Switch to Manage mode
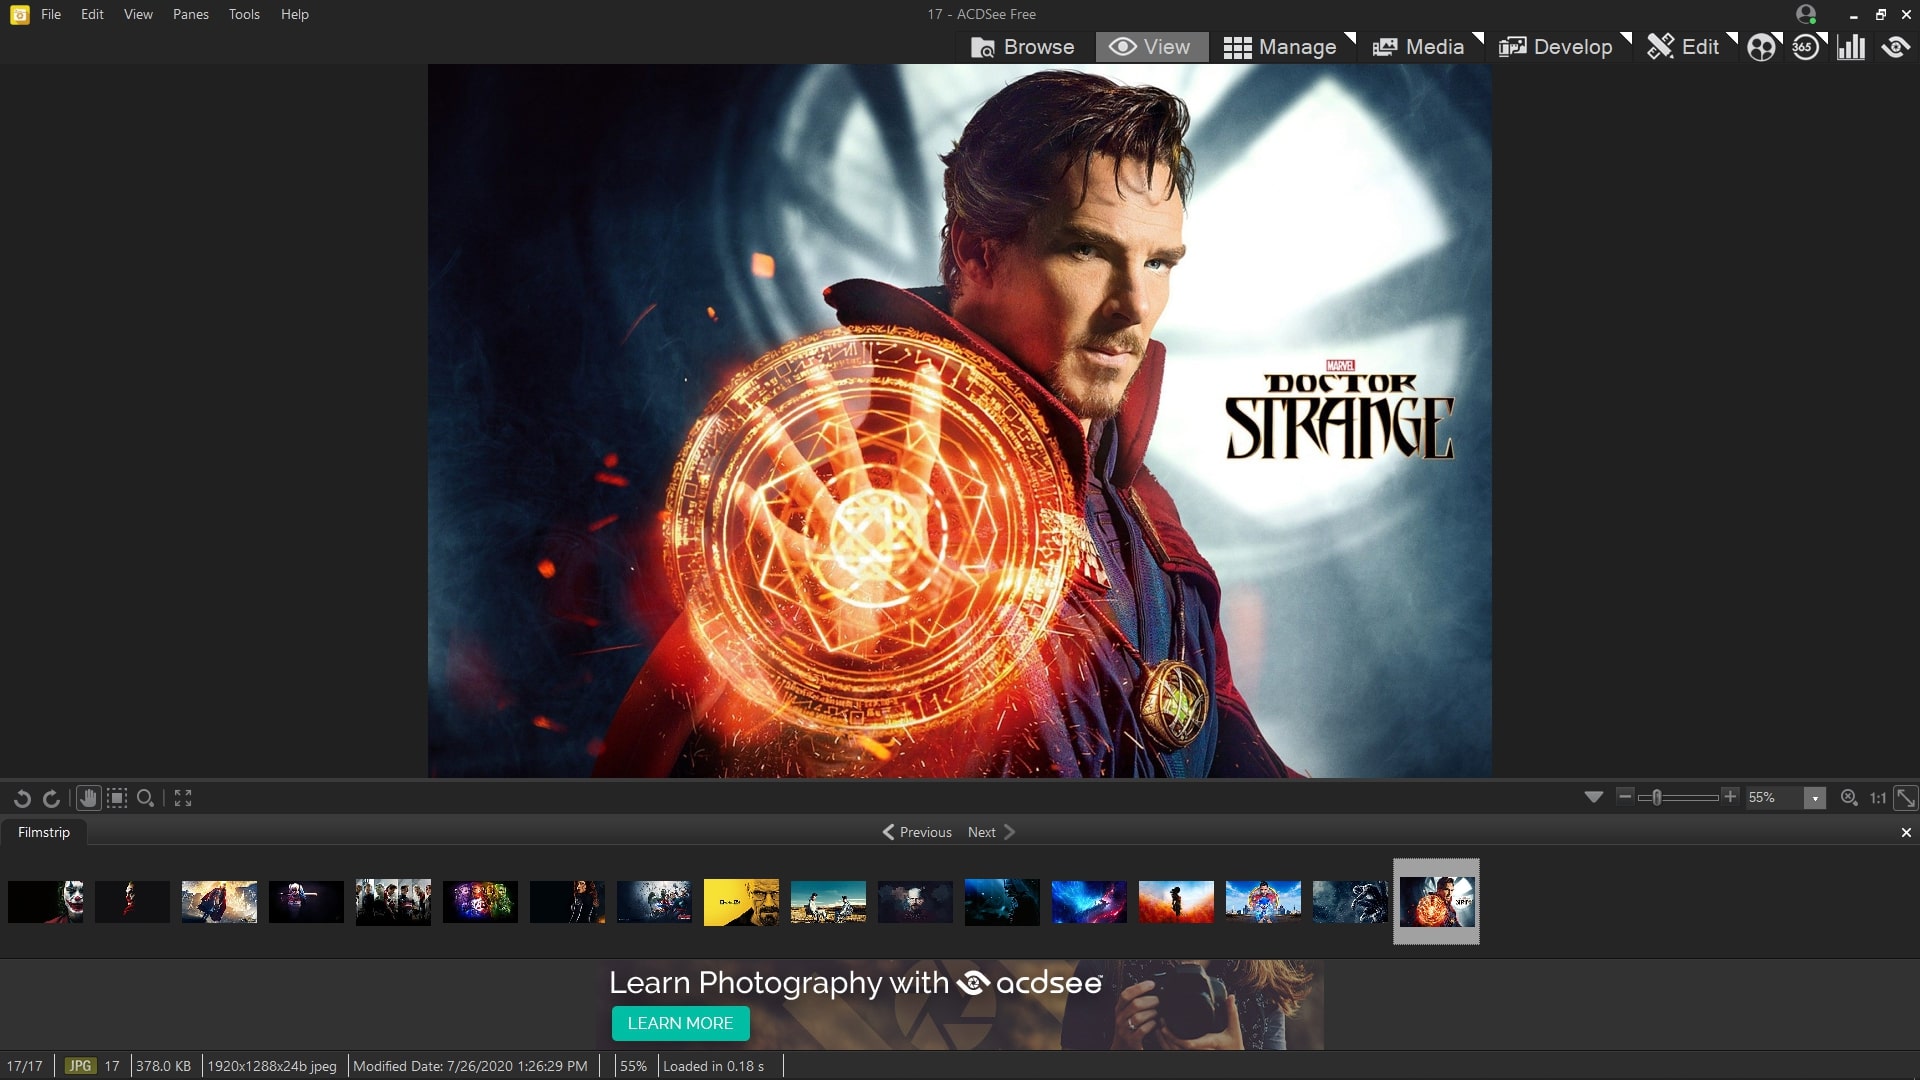Screen dimensions: 1920x1080 (x=1280, y=47)
